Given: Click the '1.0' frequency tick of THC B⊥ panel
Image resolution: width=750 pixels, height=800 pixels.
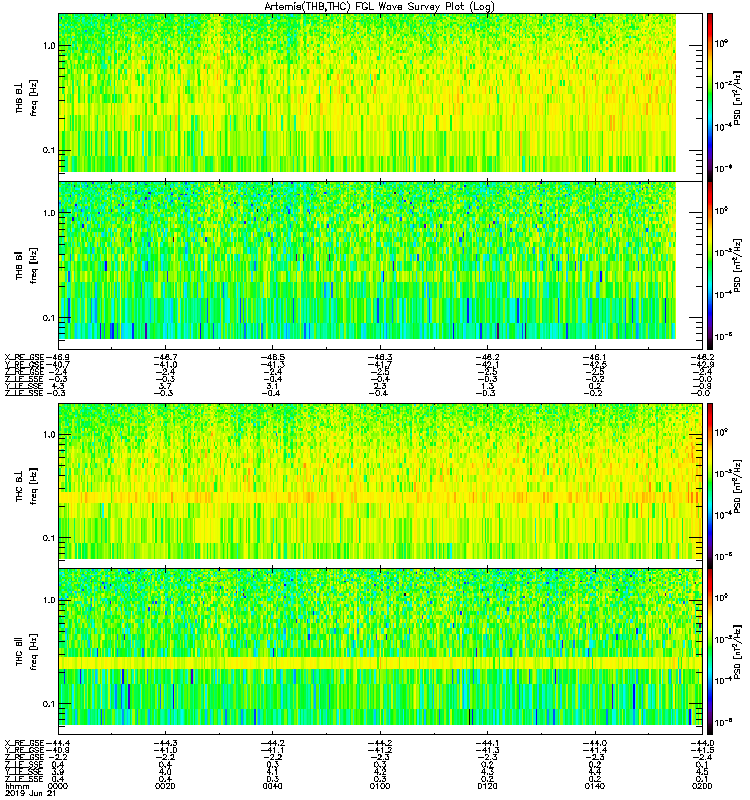Looking at the screenshot, I should pos(49,435).
